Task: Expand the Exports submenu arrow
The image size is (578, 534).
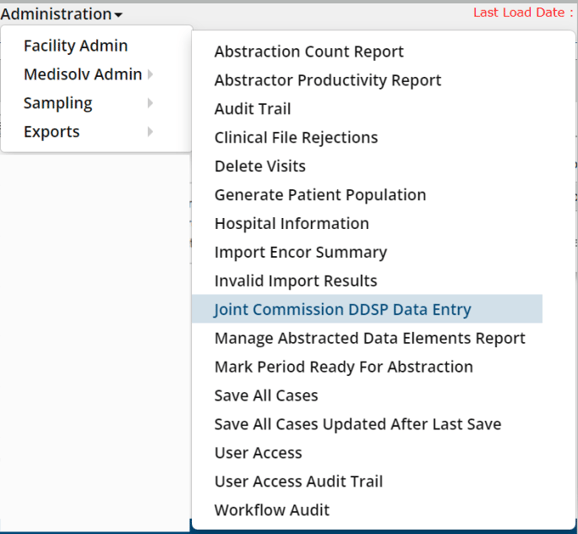Action: coord(150,132)
